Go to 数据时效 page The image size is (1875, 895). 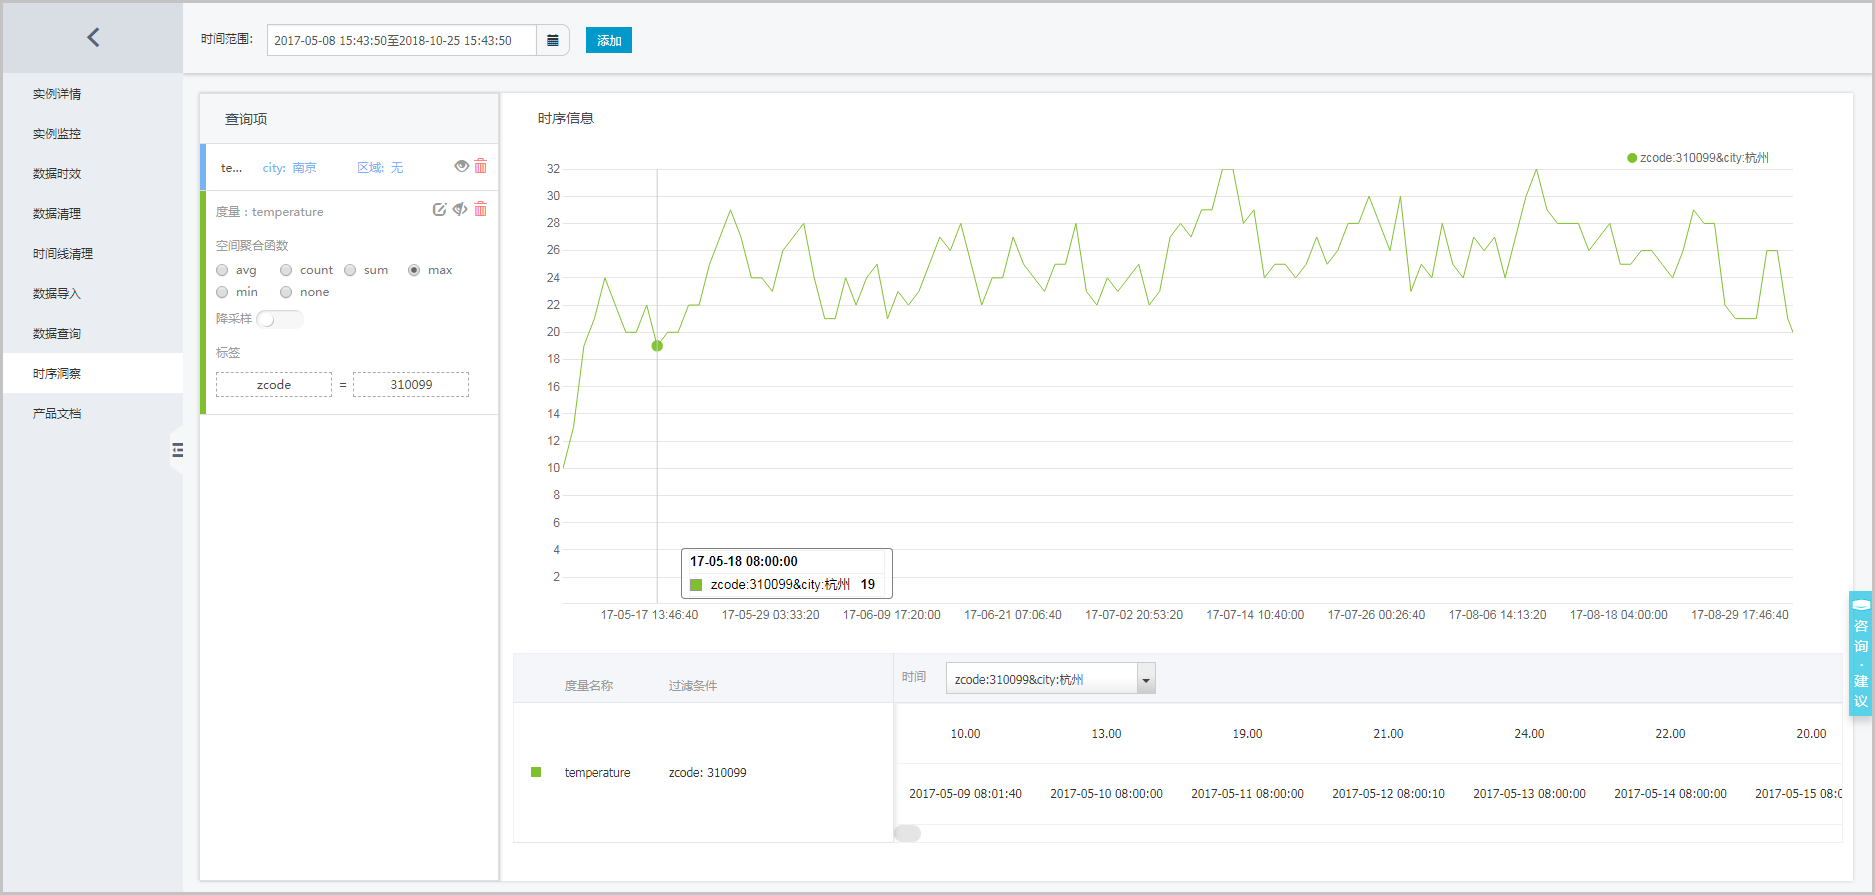[57, 174]
